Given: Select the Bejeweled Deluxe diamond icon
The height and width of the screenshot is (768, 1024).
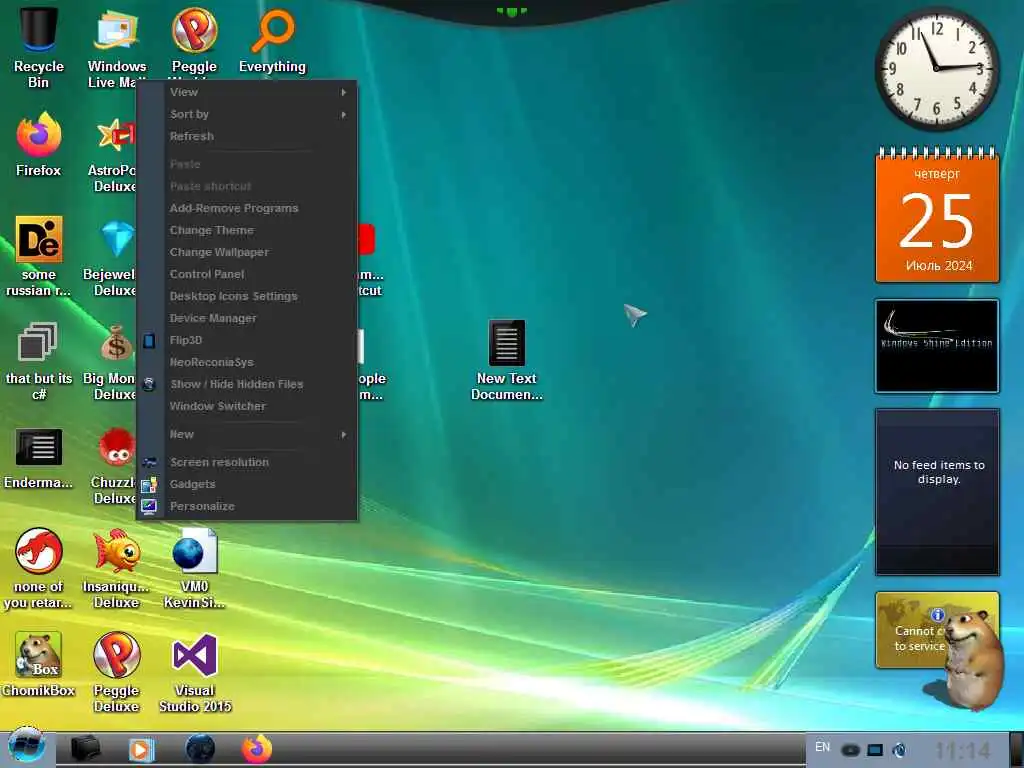Looking at the screenshot, I should [112, 257].
